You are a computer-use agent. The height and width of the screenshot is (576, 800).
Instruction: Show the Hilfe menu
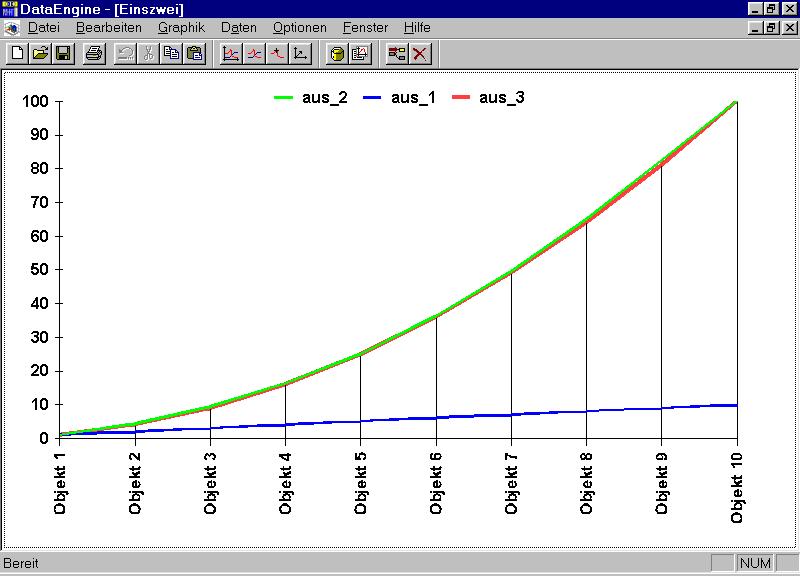(x=417, y=28)
